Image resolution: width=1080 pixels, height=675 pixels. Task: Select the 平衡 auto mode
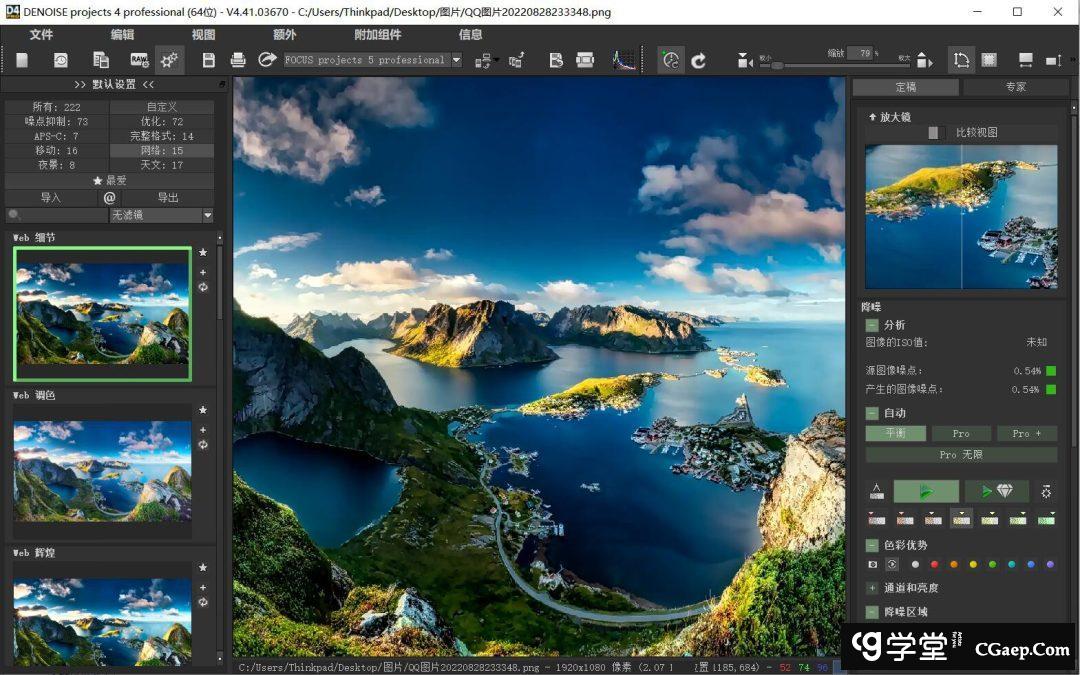point(895,433)
